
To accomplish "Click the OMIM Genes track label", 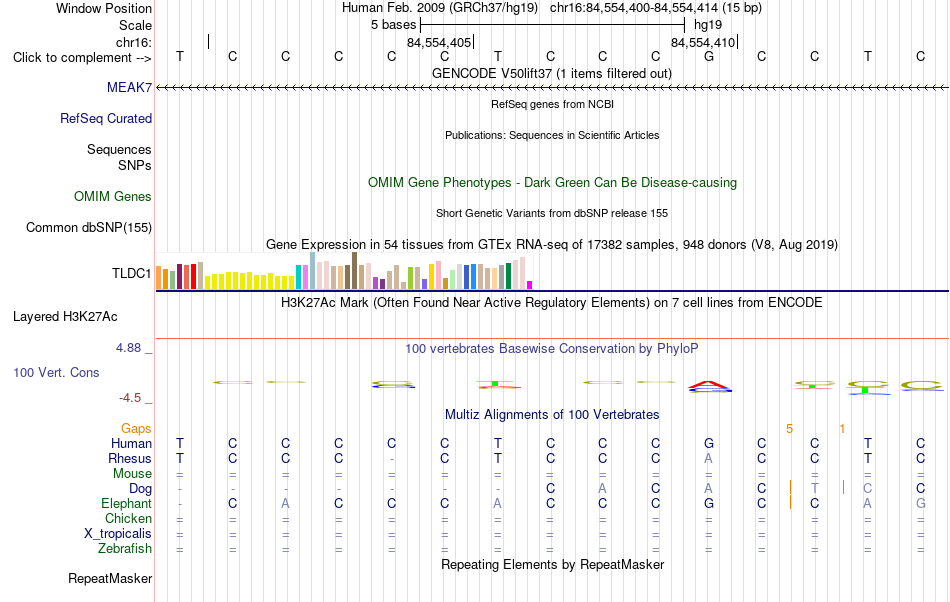I will (x=112, y=197).
